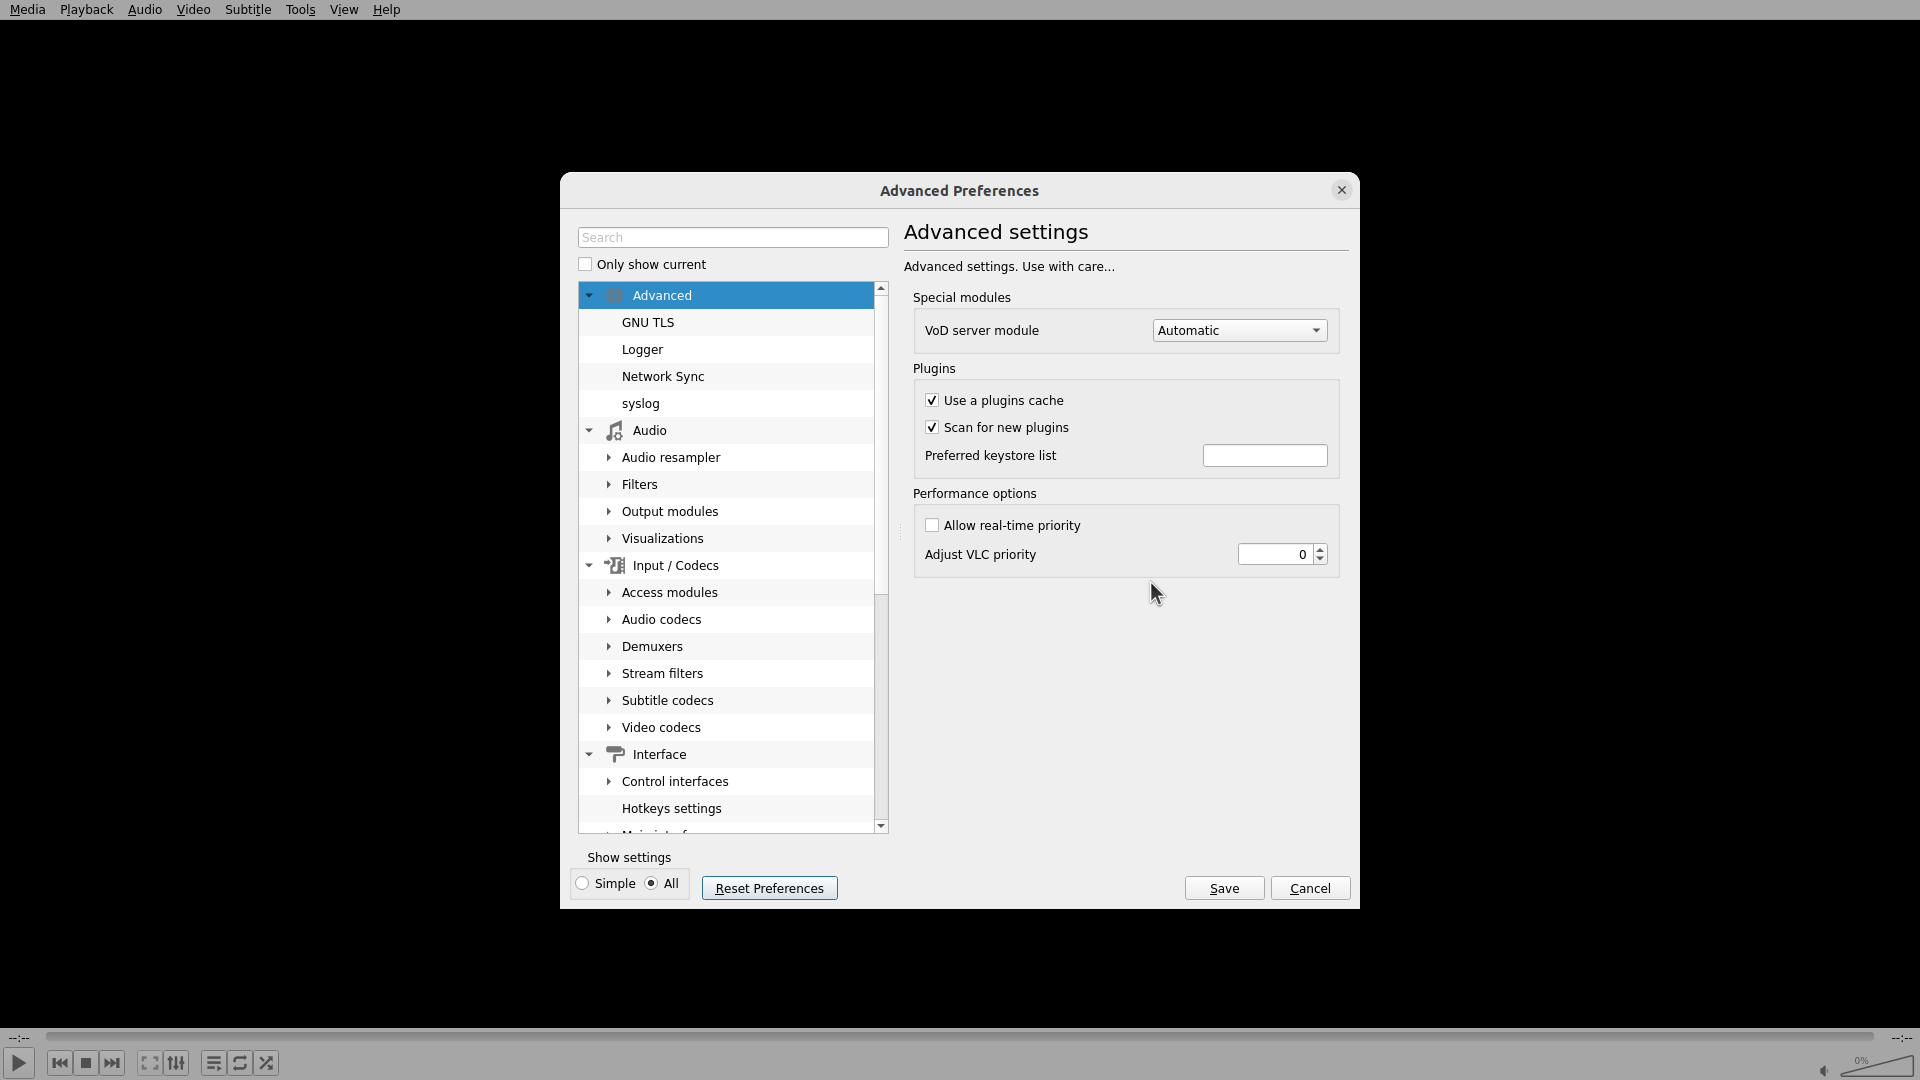Expand the Audio codecs tree item

[x=608, y=619]
